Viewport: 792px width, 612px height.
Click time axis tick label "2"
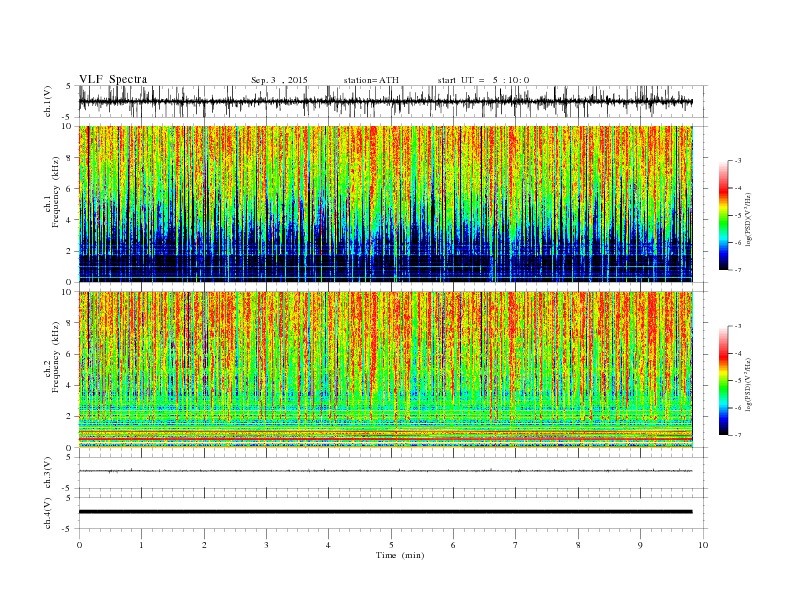[x=204, y=545]
